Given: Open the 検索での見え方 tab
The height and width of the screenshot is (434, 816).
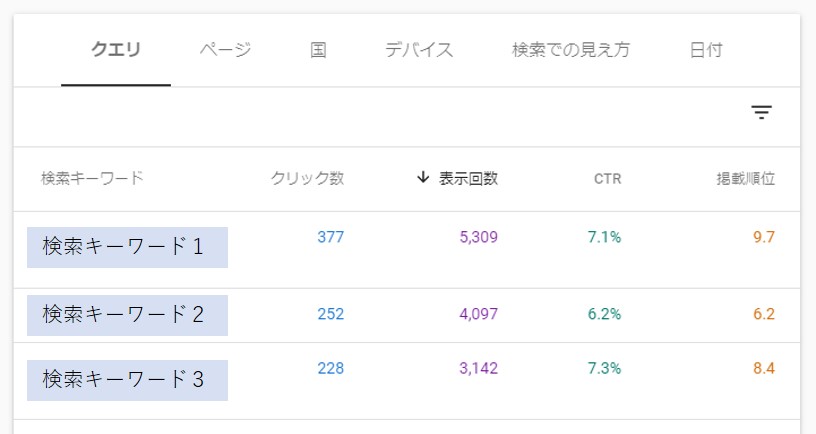Looking at the screenshot, I should pos(571,50).
